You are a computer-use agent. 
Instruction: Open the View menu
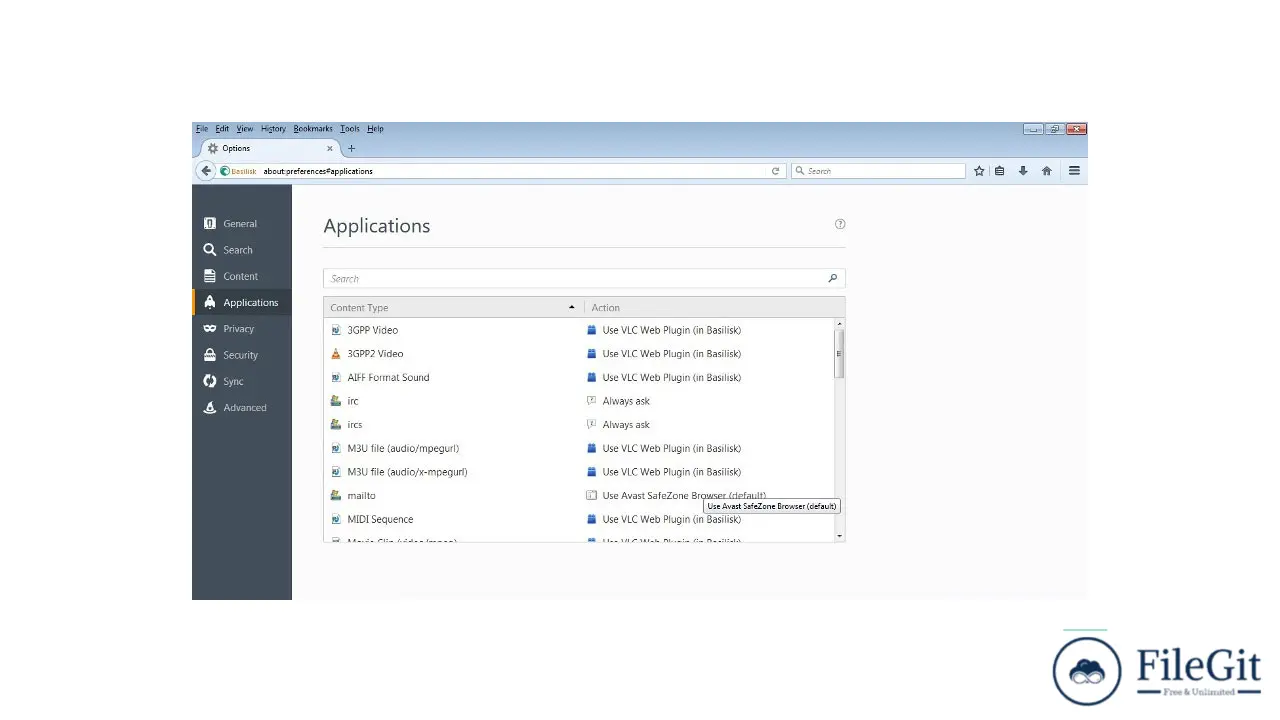click(x=245, y=129)
